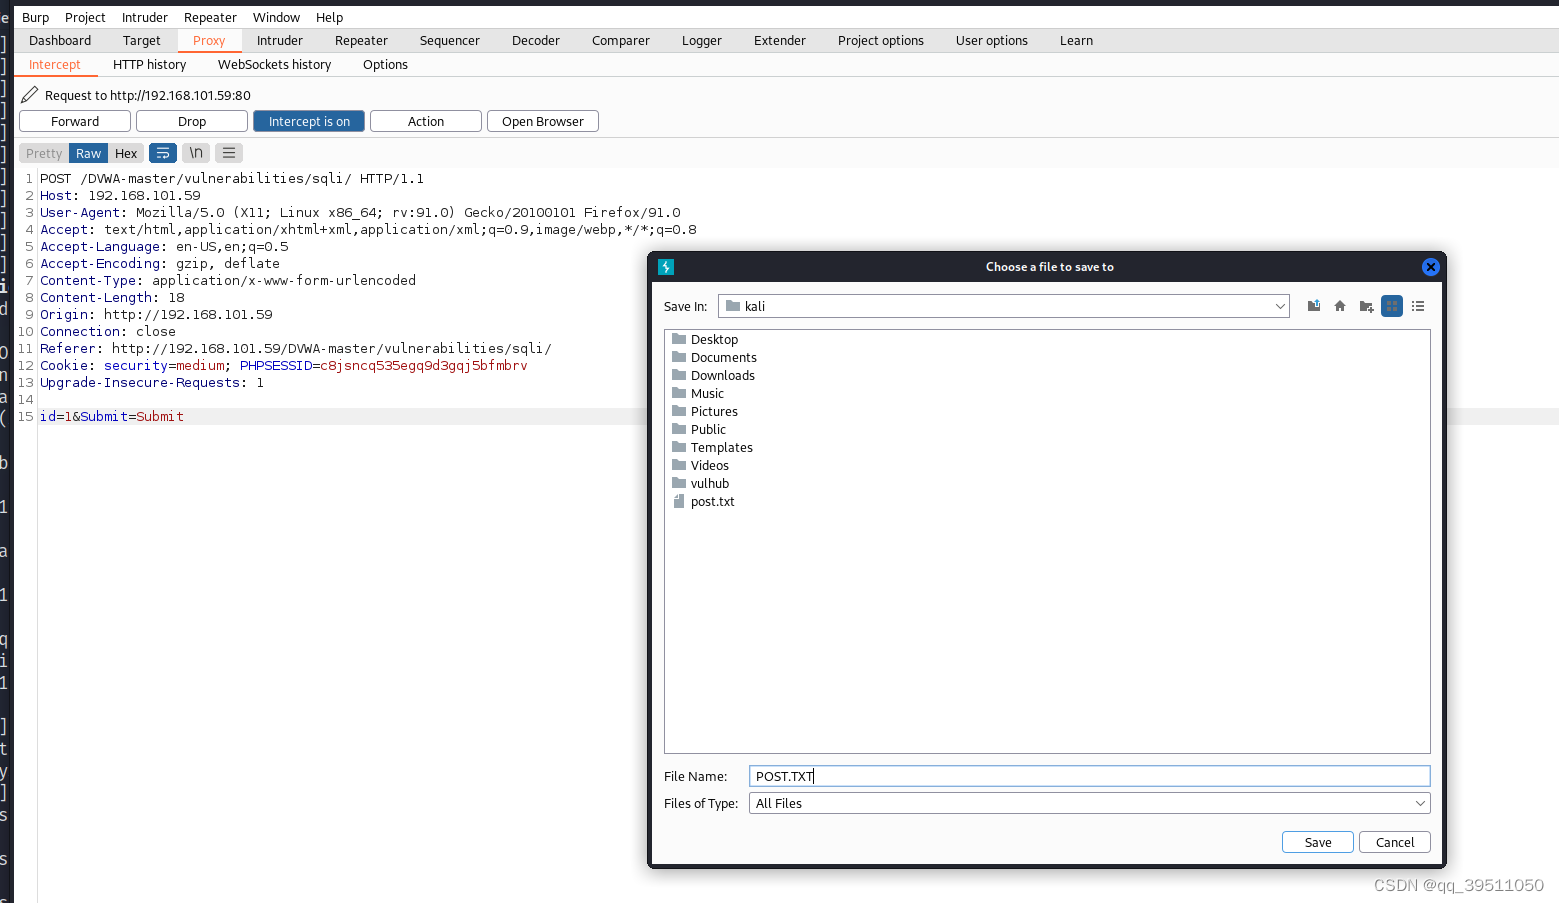Open the Window menu

276,17
